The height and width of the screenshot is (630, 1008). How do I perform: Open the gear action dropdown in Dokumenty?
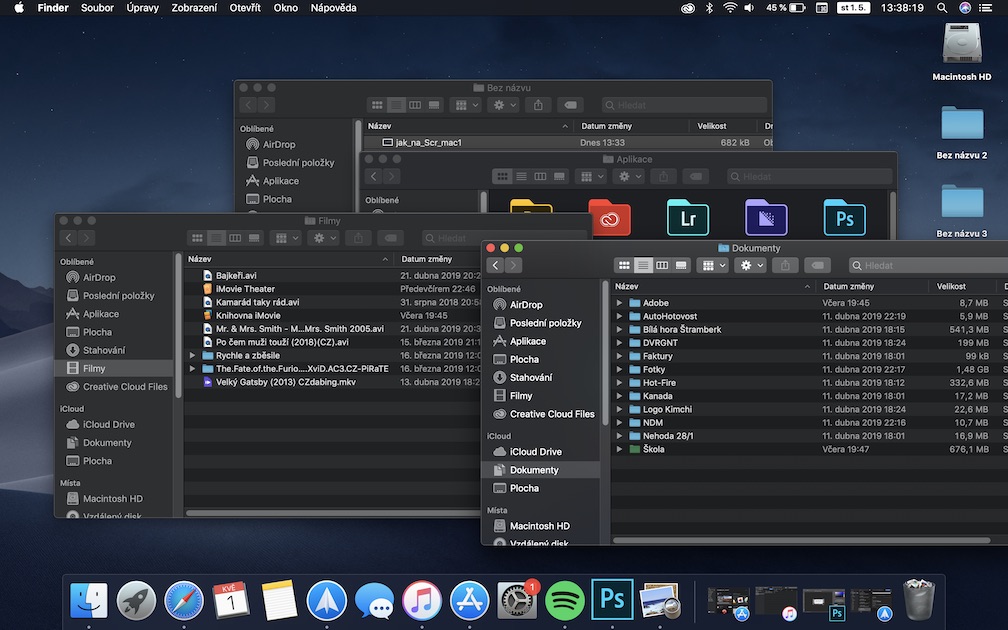(x=750, y=266)
